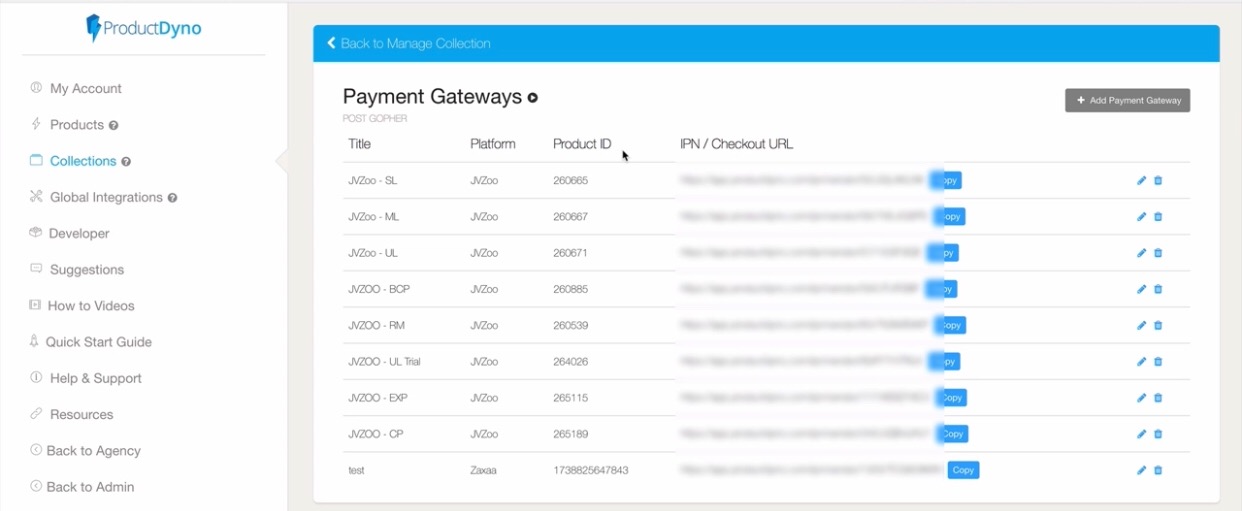The image size is (1242, 511).
Task: Delete the JVZOO - RM gateway trash icon
Action: [x=1158, y=325]
